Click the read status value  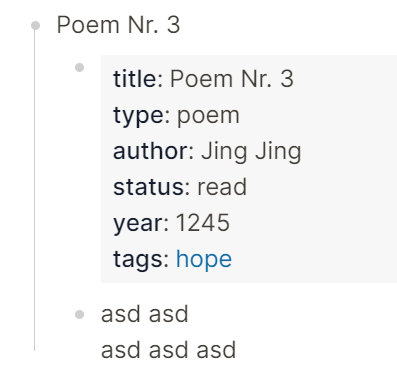pyautogui.click(x=222, y=187)
